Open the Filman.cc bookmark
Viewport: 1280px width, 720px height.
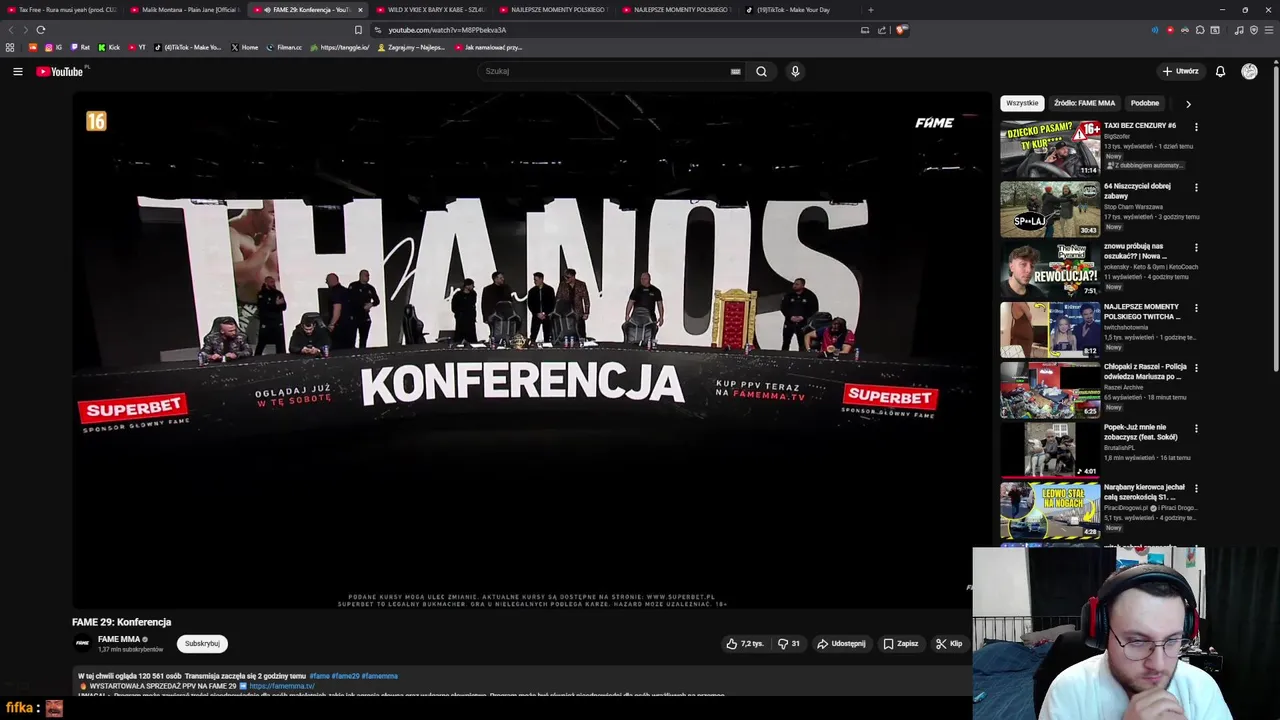click(284, 47)
